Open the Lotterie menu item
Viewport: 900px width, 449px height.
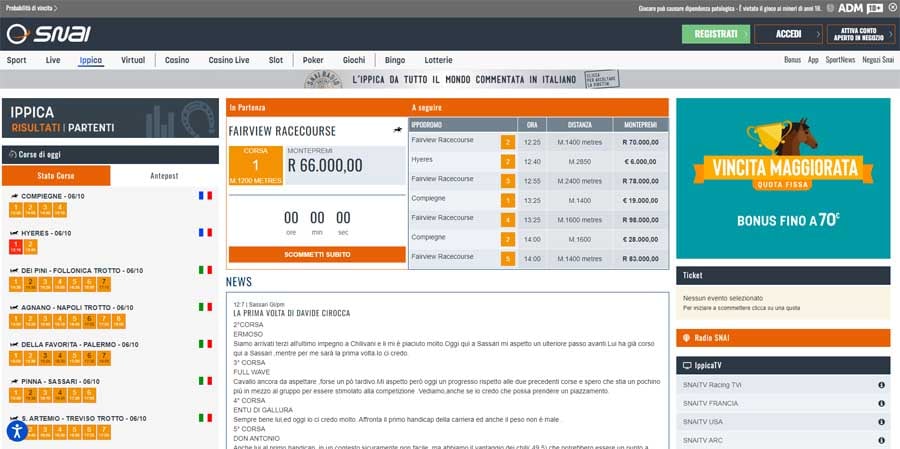(x=439, y=60)
